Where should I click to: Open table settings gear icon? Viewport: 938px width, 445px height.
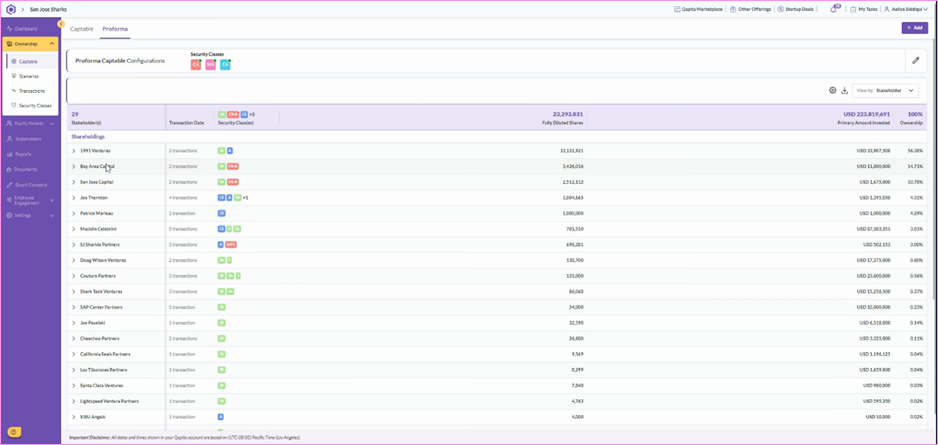pos(832,90)
